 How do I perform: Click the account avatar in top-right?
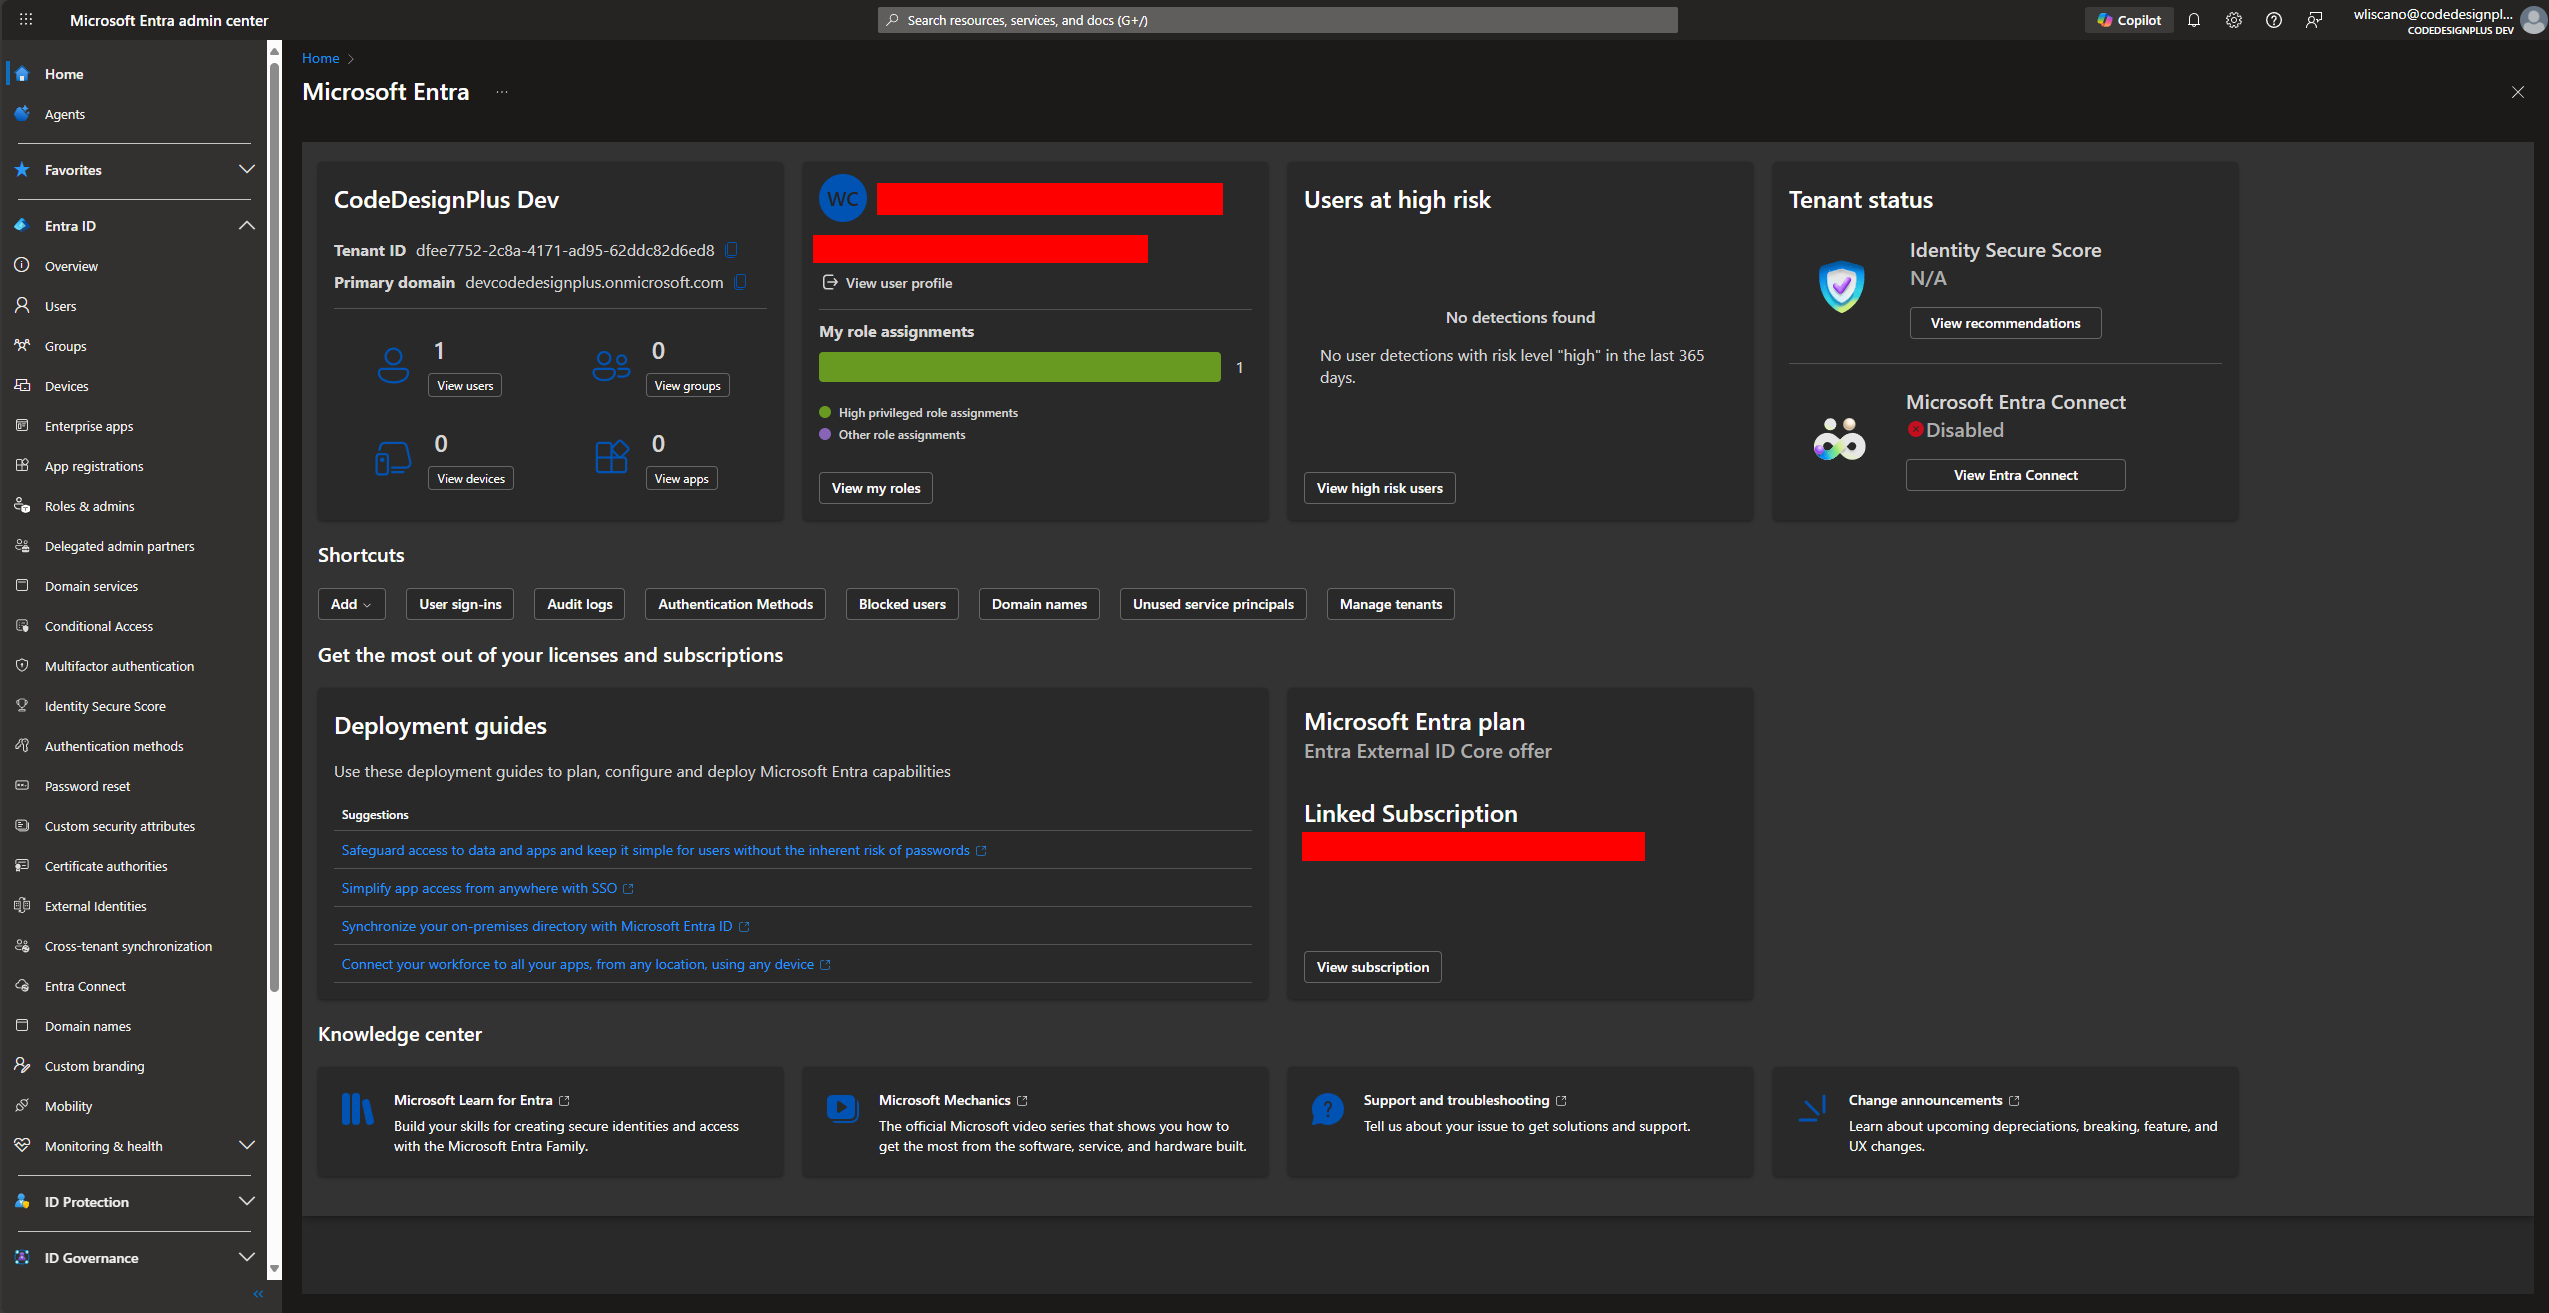coord(2533,20)
